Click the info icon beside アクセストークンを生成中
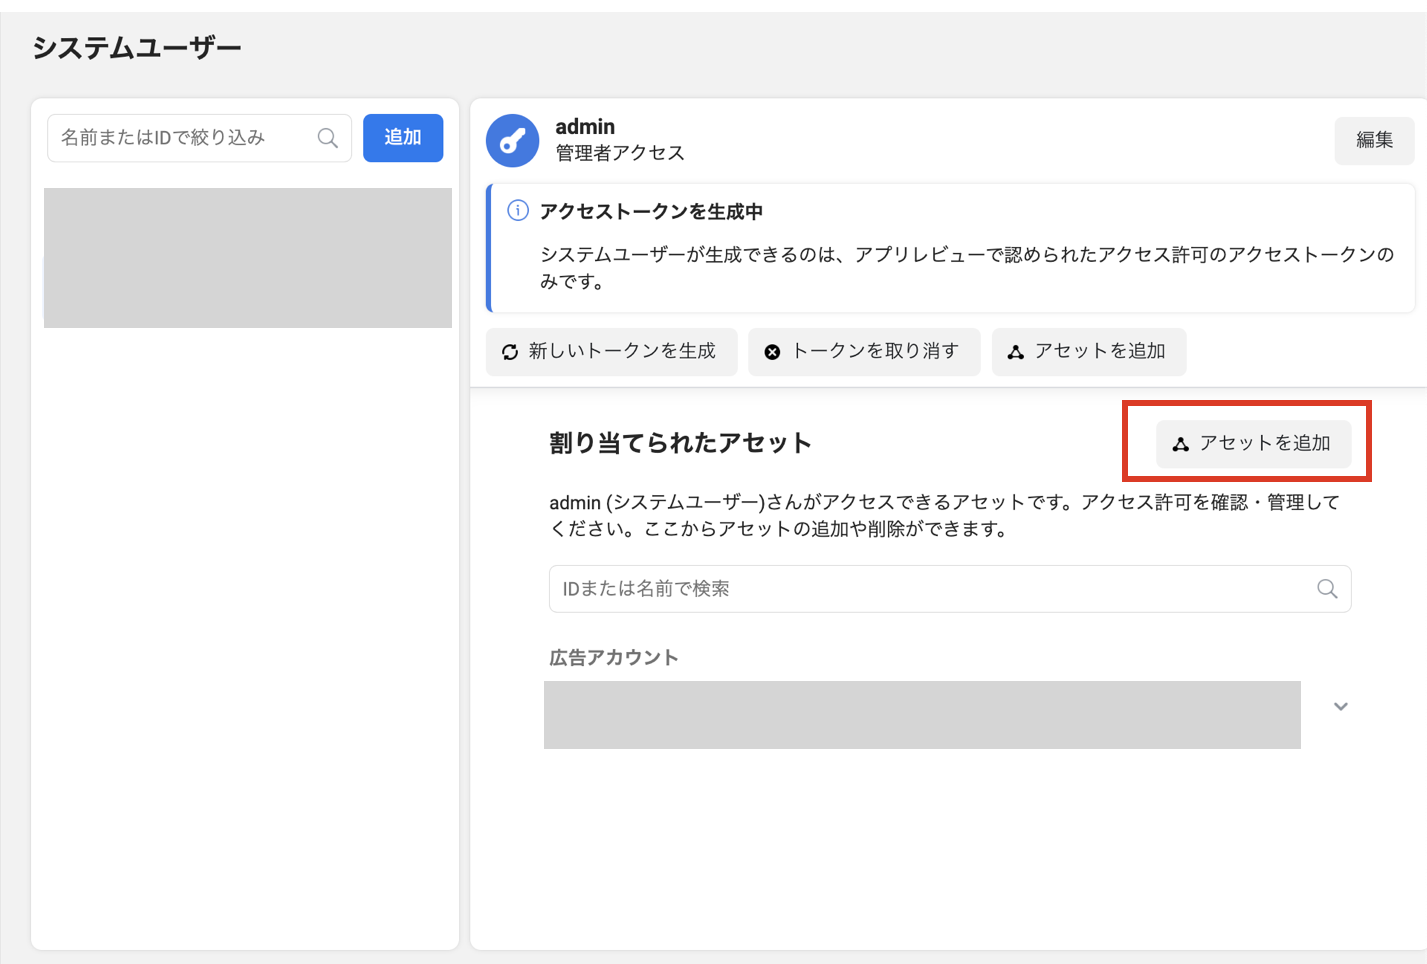The image size is (1427, 964). pos(518,210)
